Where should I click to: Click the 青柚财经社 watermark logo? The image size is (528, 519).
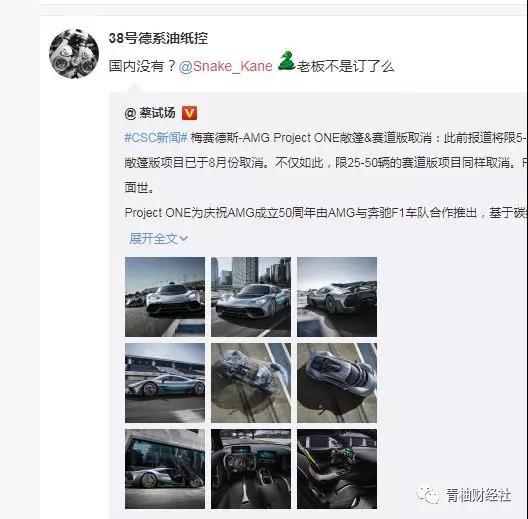tap(464, 495)
